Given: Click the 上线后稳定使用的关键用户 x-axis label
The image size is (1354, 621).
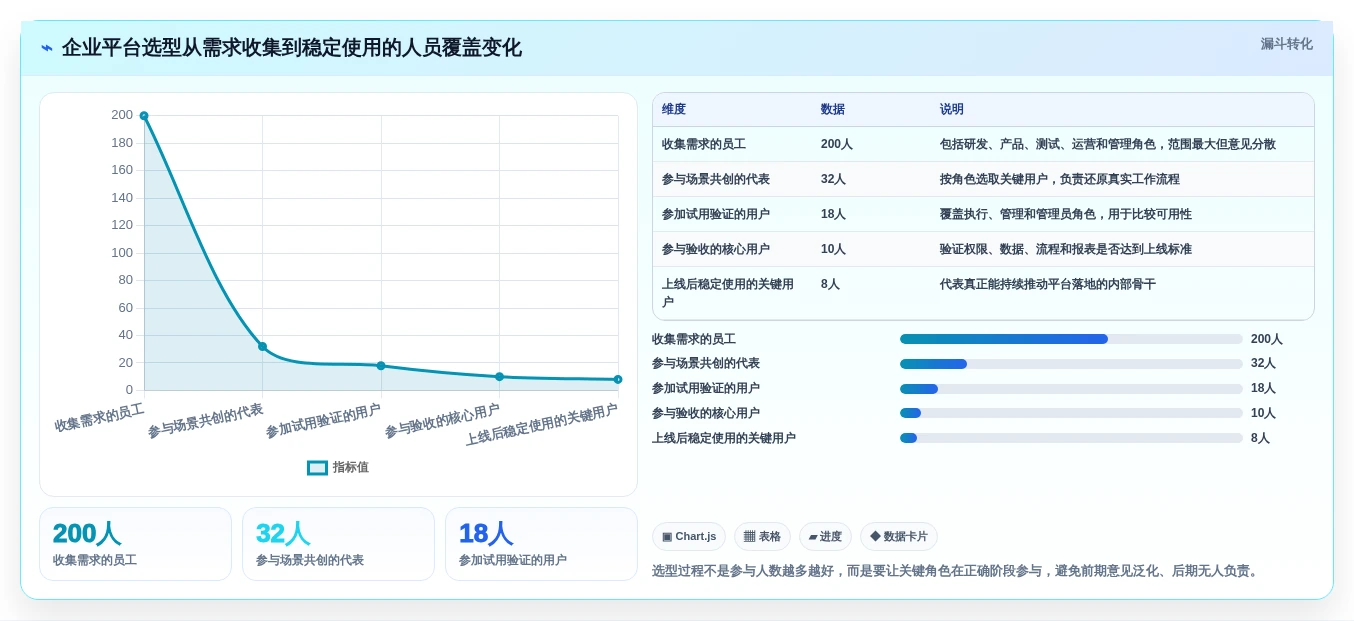Looking at the screenshot, I should click(541, 425).
